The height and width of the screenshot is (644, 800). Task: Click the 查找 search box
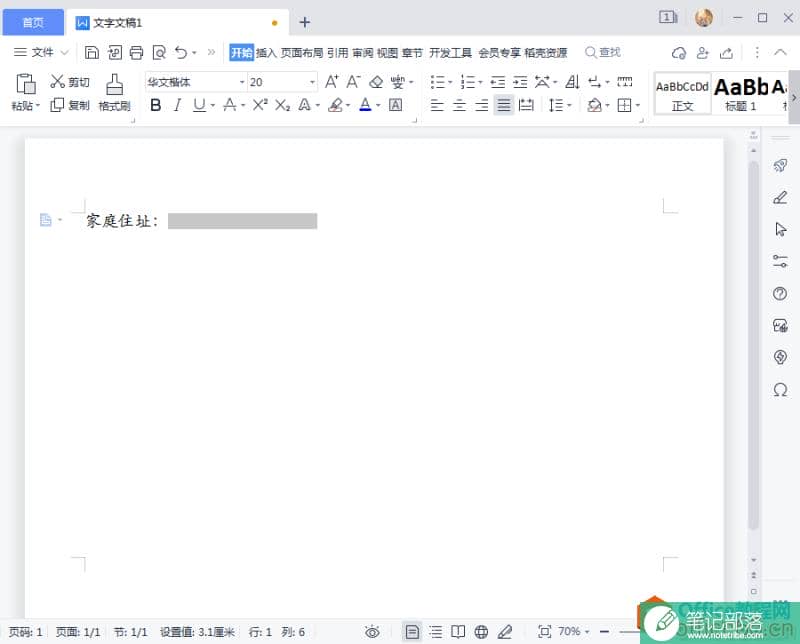(603, 52)
